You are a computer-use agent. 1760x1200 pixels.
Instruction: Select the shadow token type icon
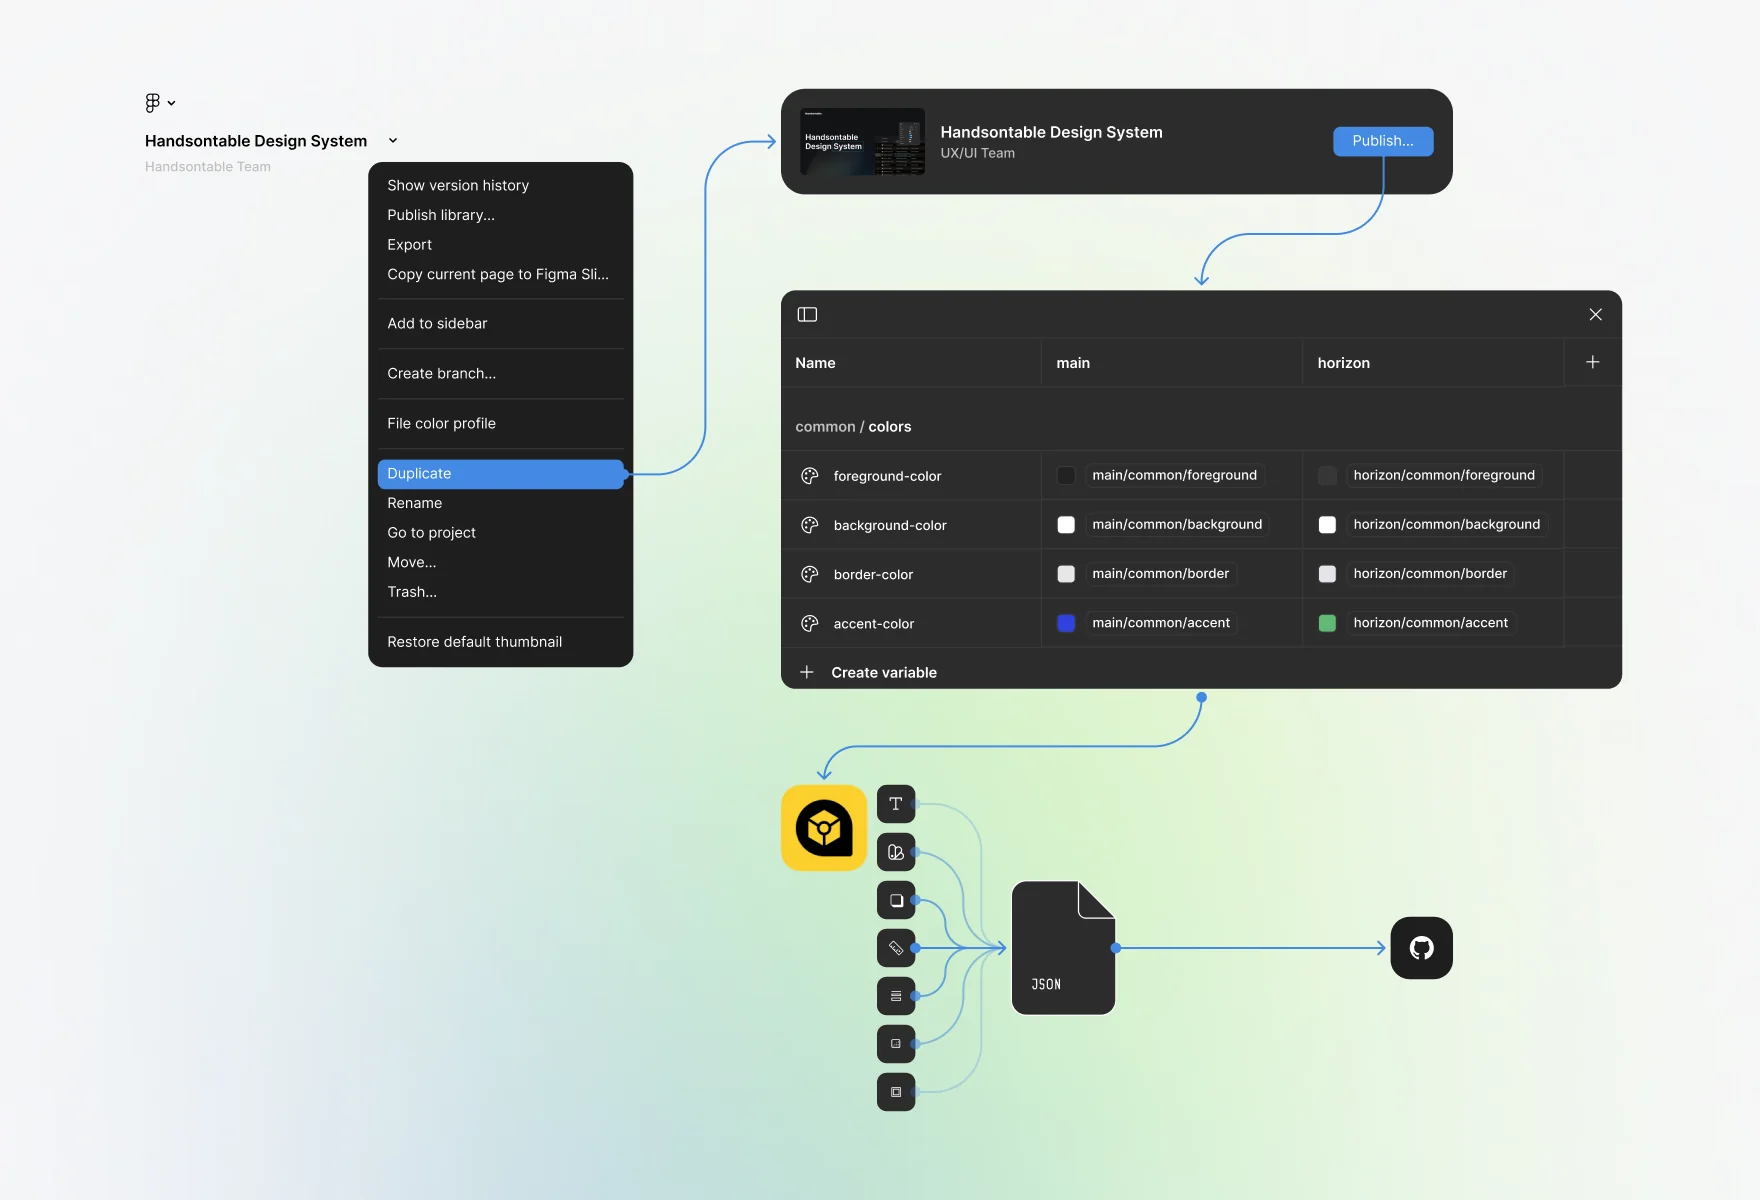coord(896,900)
